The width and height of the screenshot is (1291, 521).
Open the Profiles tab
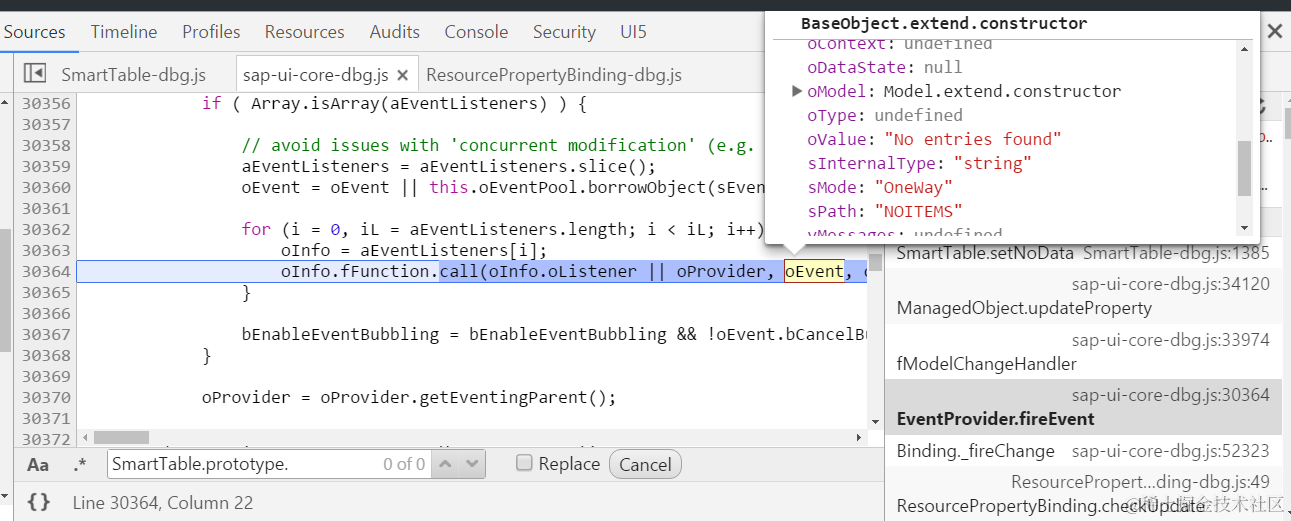211,32
